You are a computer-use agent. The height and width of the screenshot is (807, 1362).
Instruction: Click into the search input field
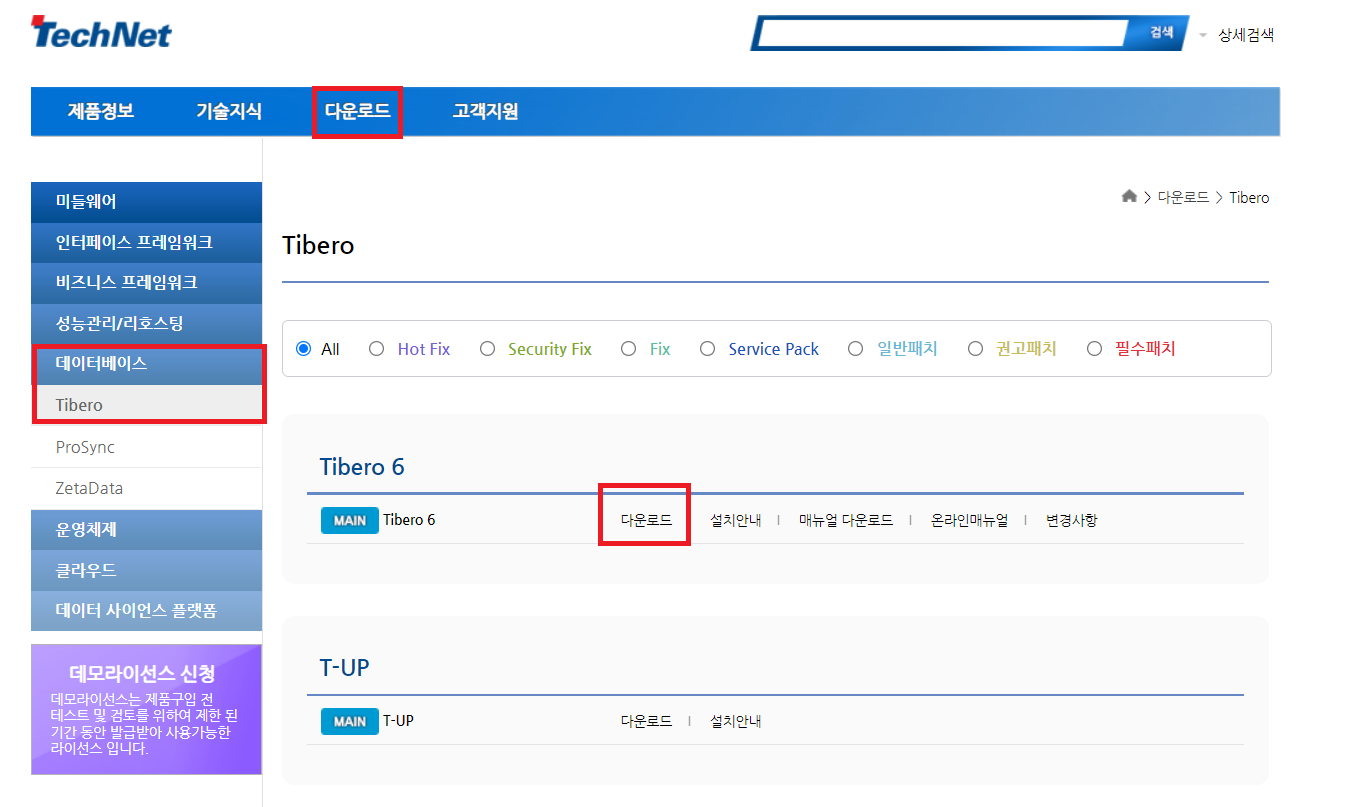943,33
